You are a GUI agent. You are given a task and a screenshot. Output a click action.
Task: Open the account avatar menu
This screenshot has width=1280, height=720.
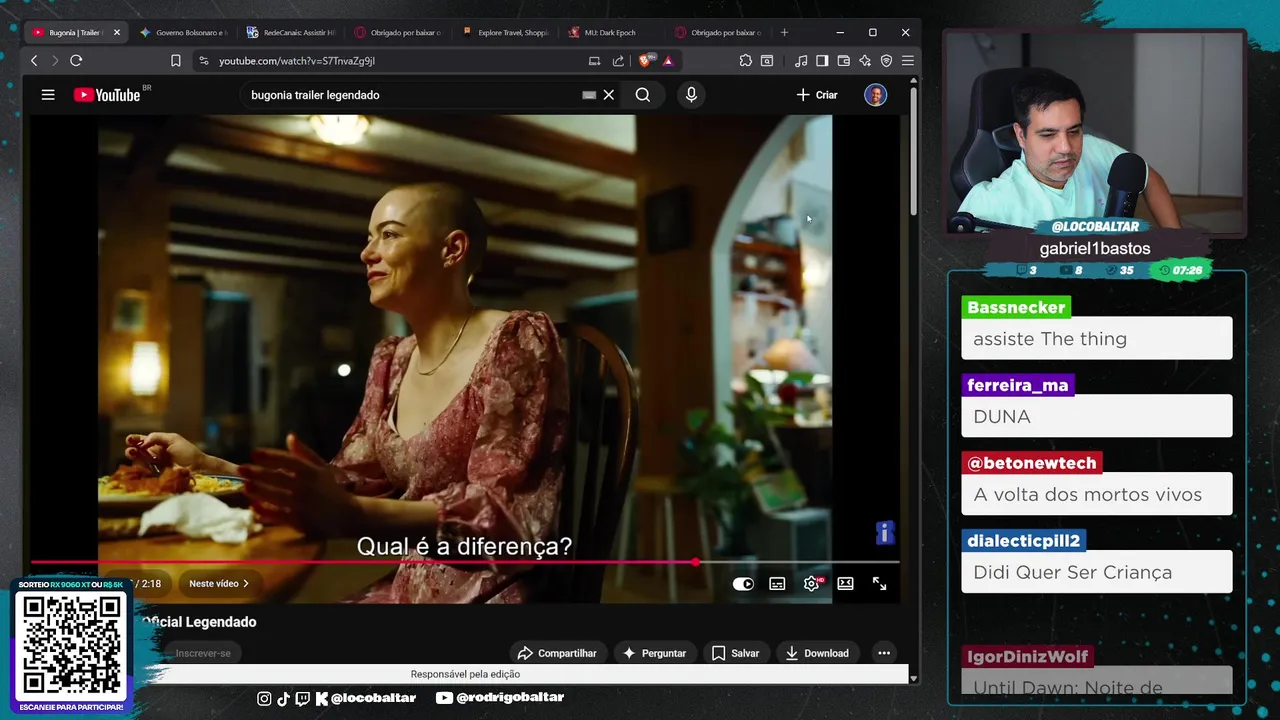pyautogui.click(x=875, y=95)
